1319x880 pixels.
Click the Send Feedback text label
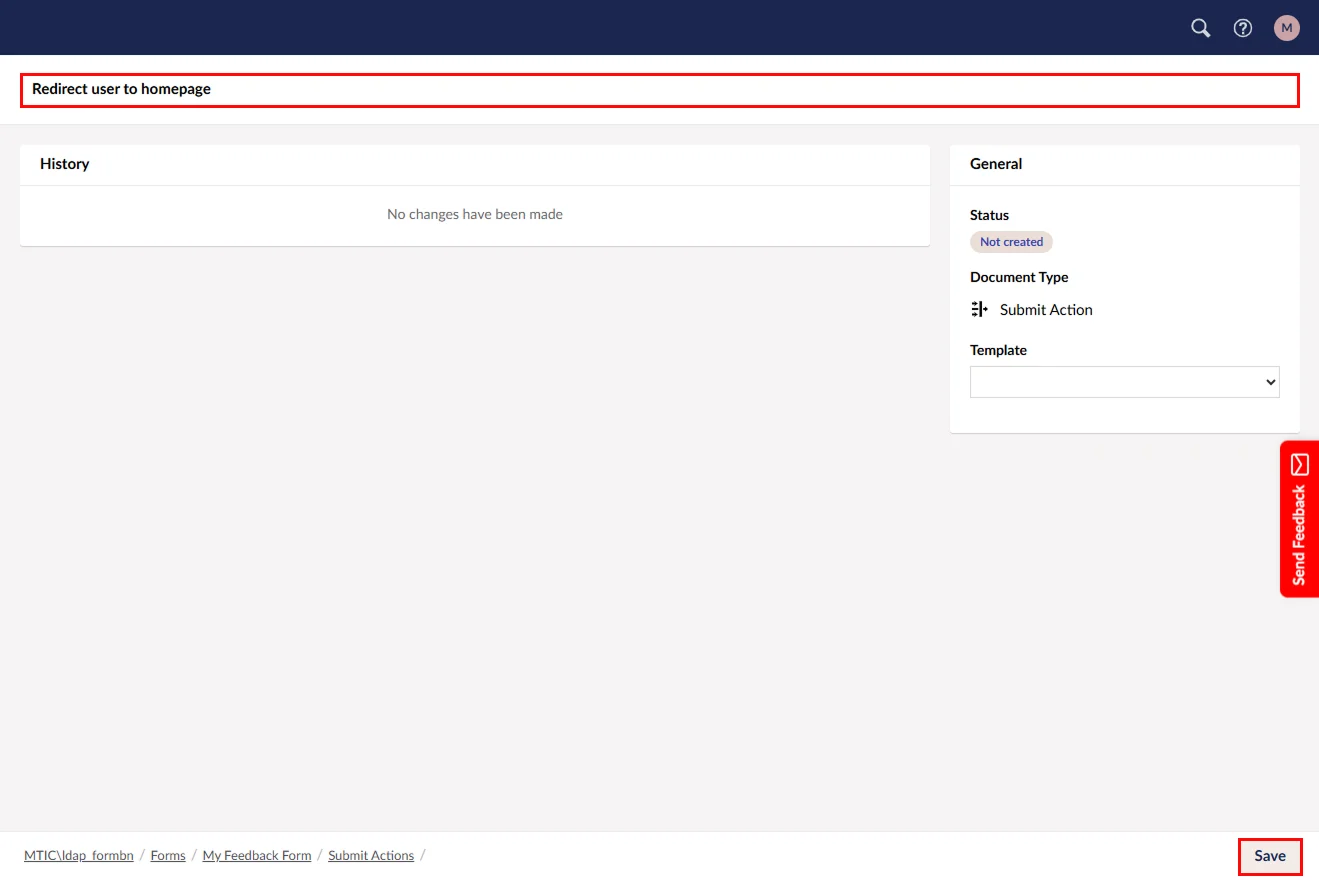(x=1299, y=535)
